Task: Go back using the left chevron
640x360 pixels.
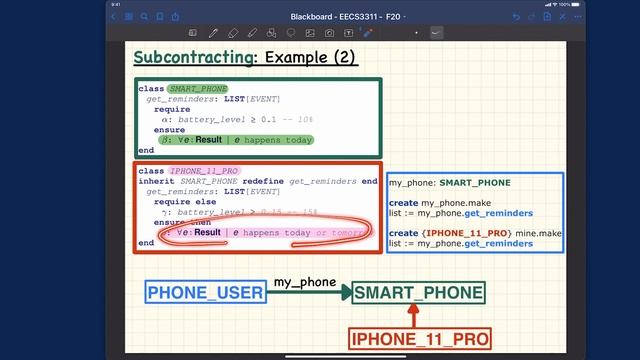Action: (113, 17)
